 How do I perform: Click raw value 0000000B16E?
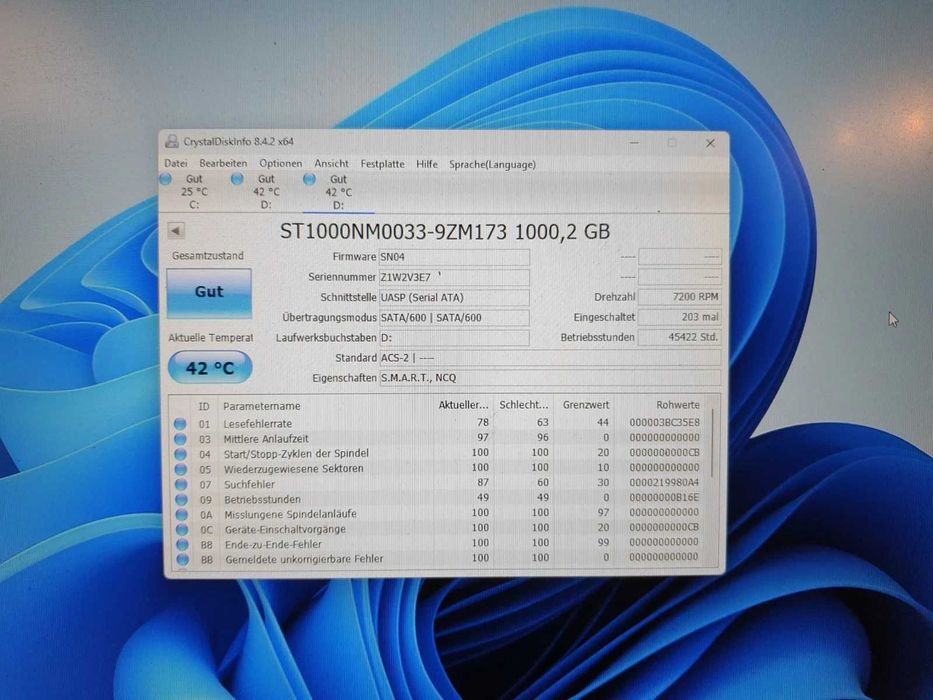point(665,498)
